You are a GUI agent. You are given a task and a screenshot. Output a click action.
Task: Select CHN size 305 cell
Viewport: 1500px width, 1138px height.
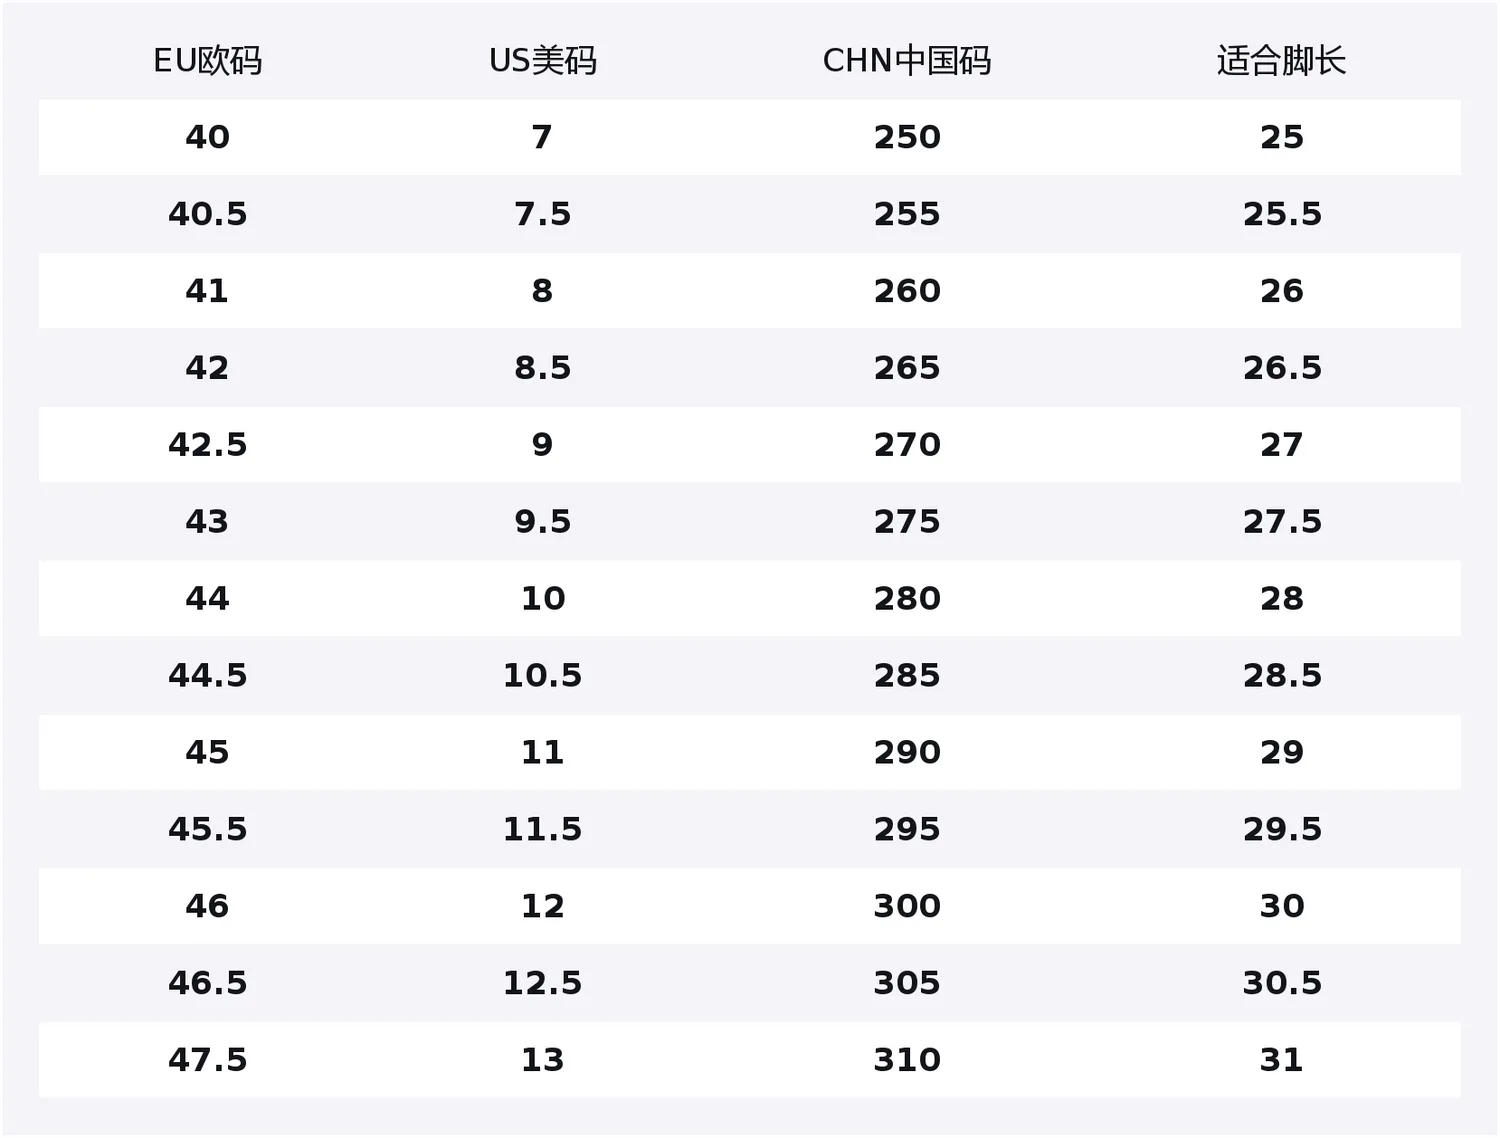pos(907,984)
